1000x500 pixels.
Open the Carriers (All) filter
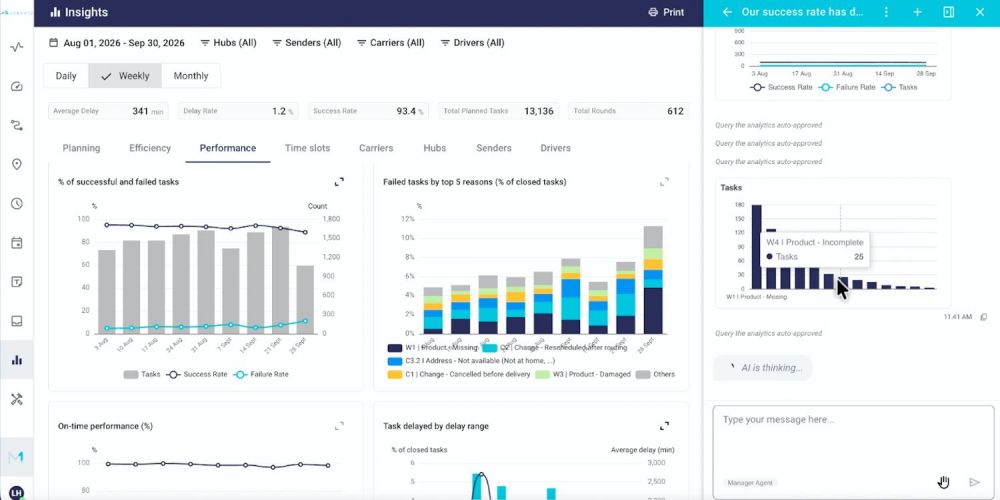click(x=390, y=43)
